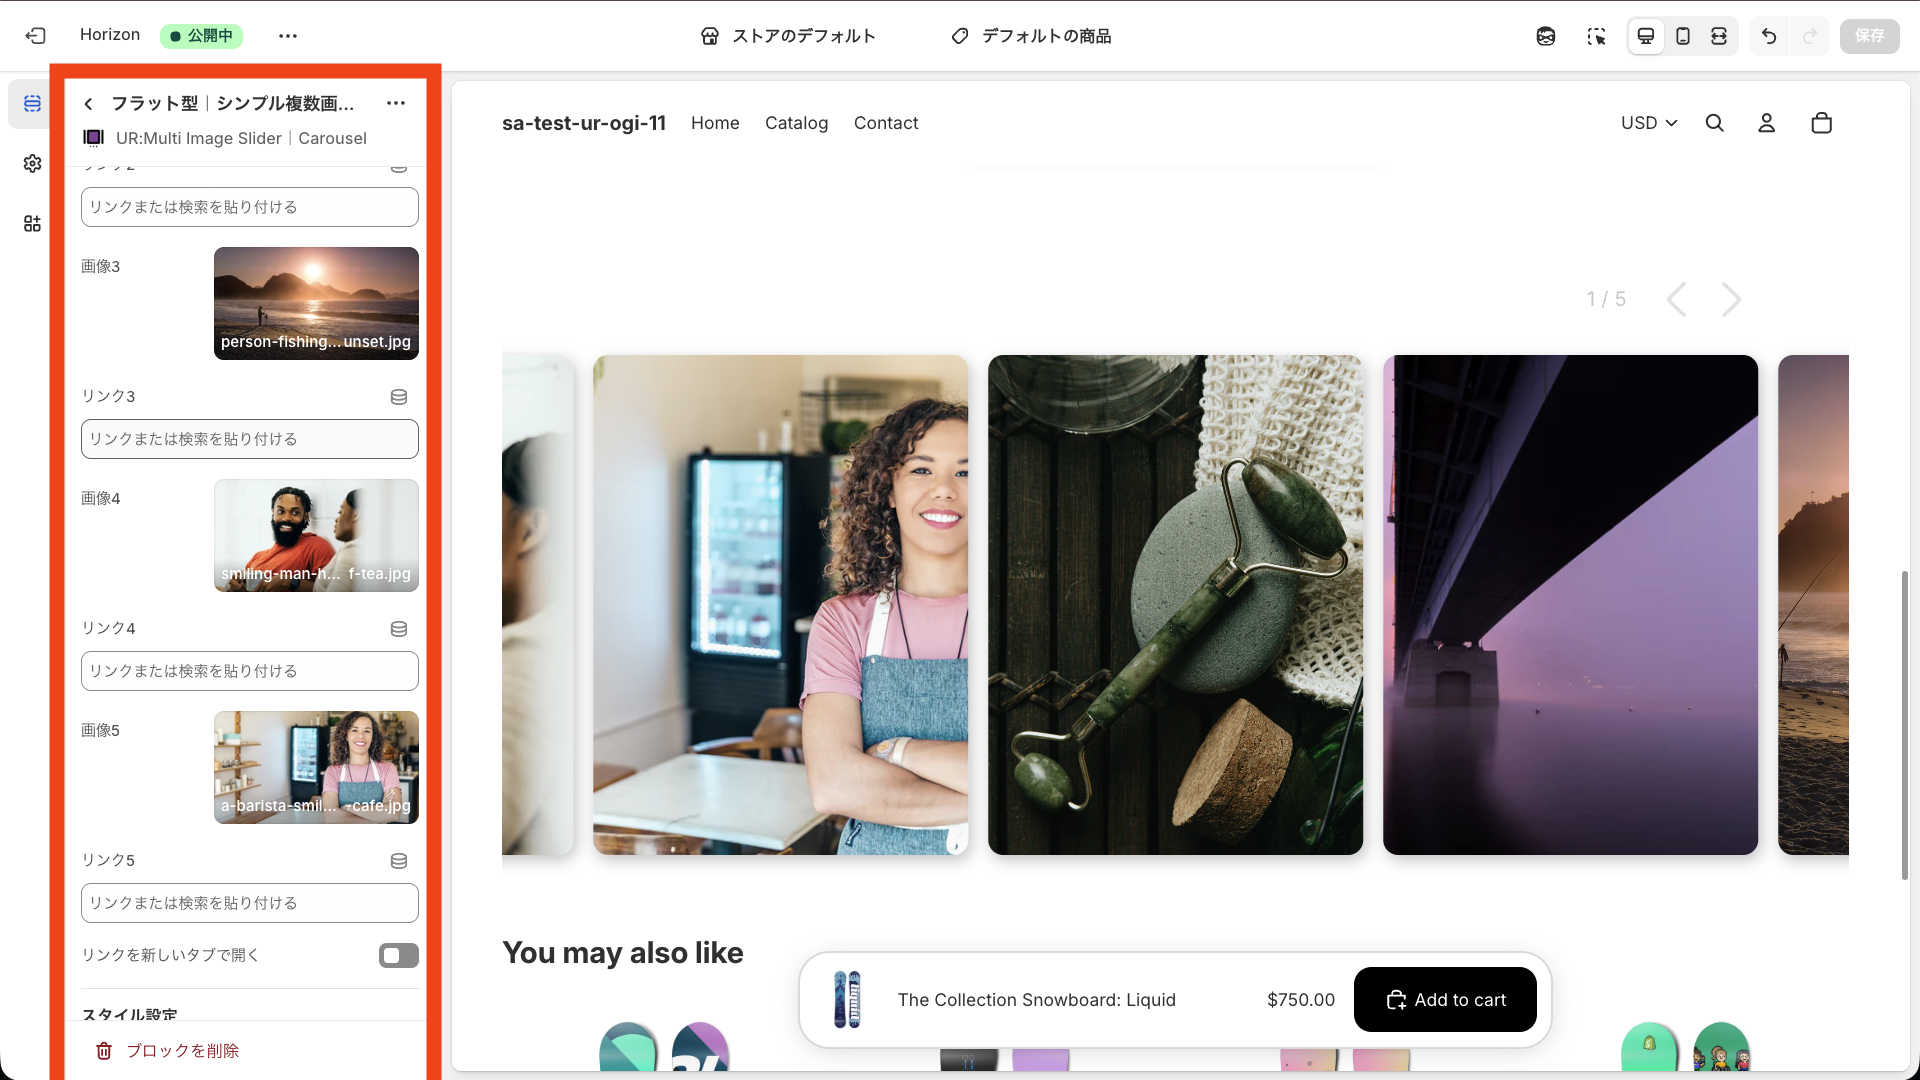Toggle リンクを新しいタブで開く switch

(398, 955)
